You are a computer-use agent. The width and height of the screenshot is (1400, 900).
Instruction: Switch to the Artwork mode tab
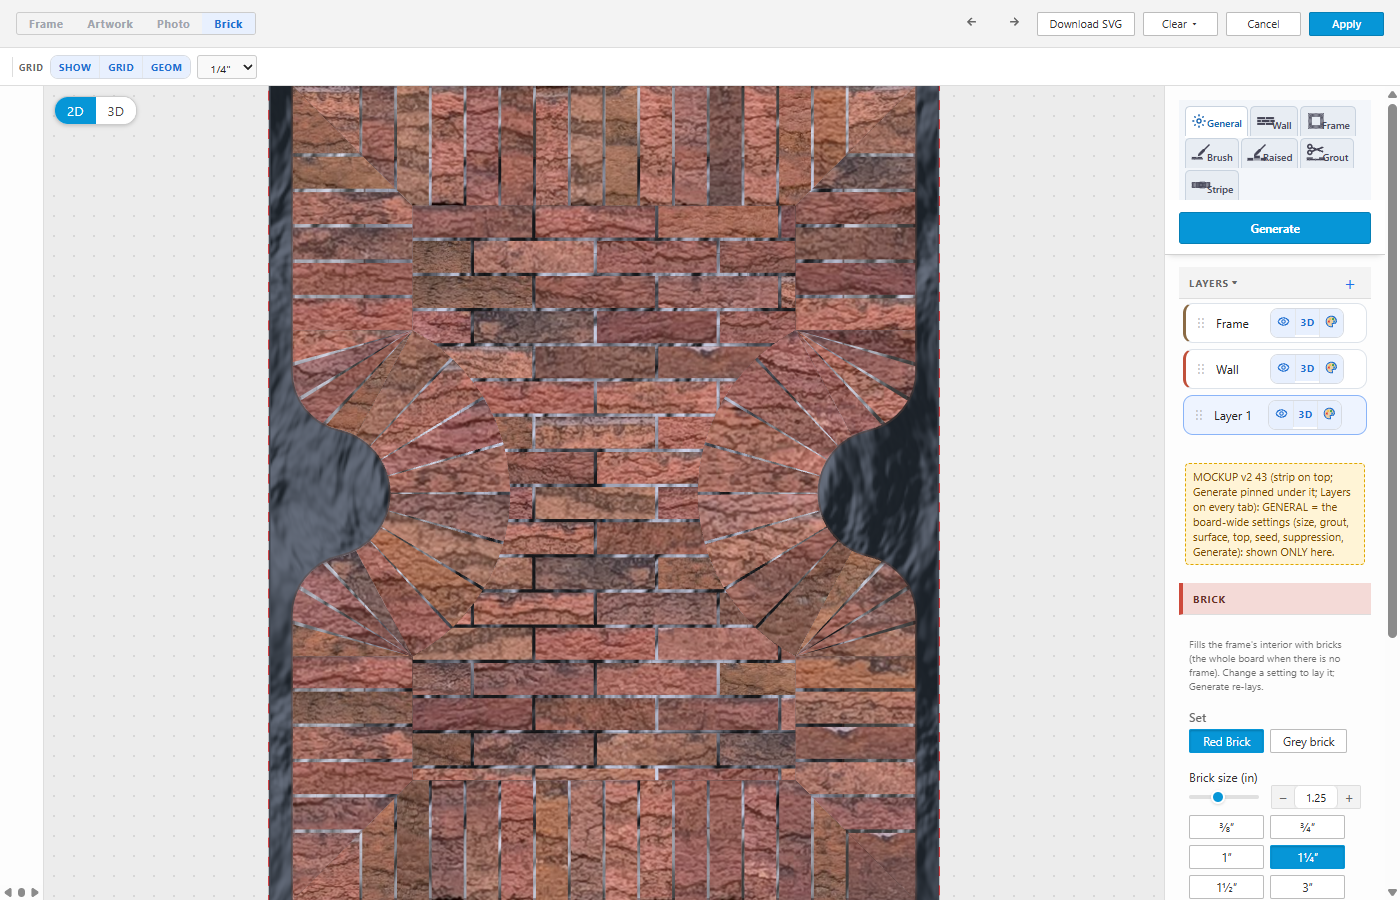tap(110, 24)
